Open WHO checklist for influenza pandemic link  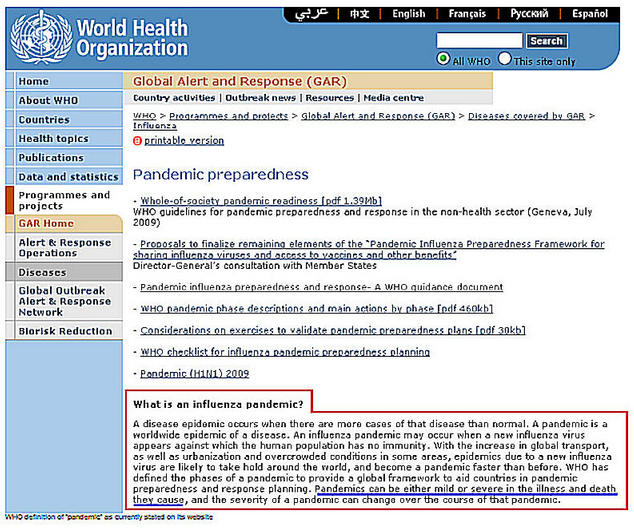(285, 352)
